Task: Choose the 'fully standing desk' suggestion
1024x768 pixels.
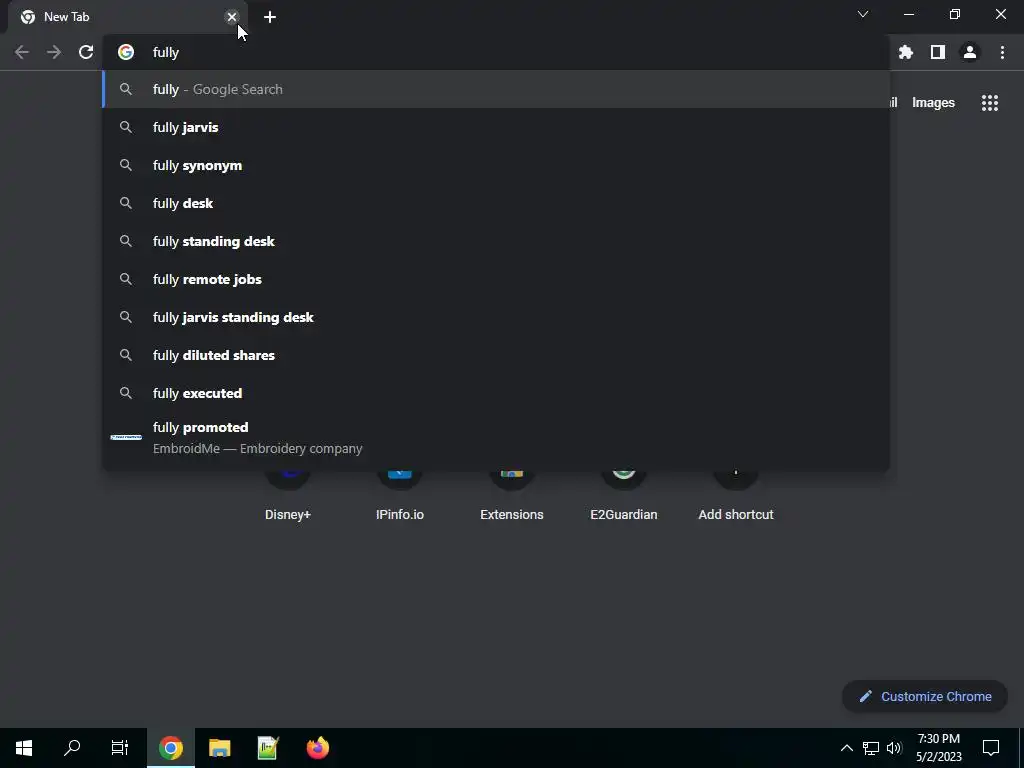Action: click(496, 241)
